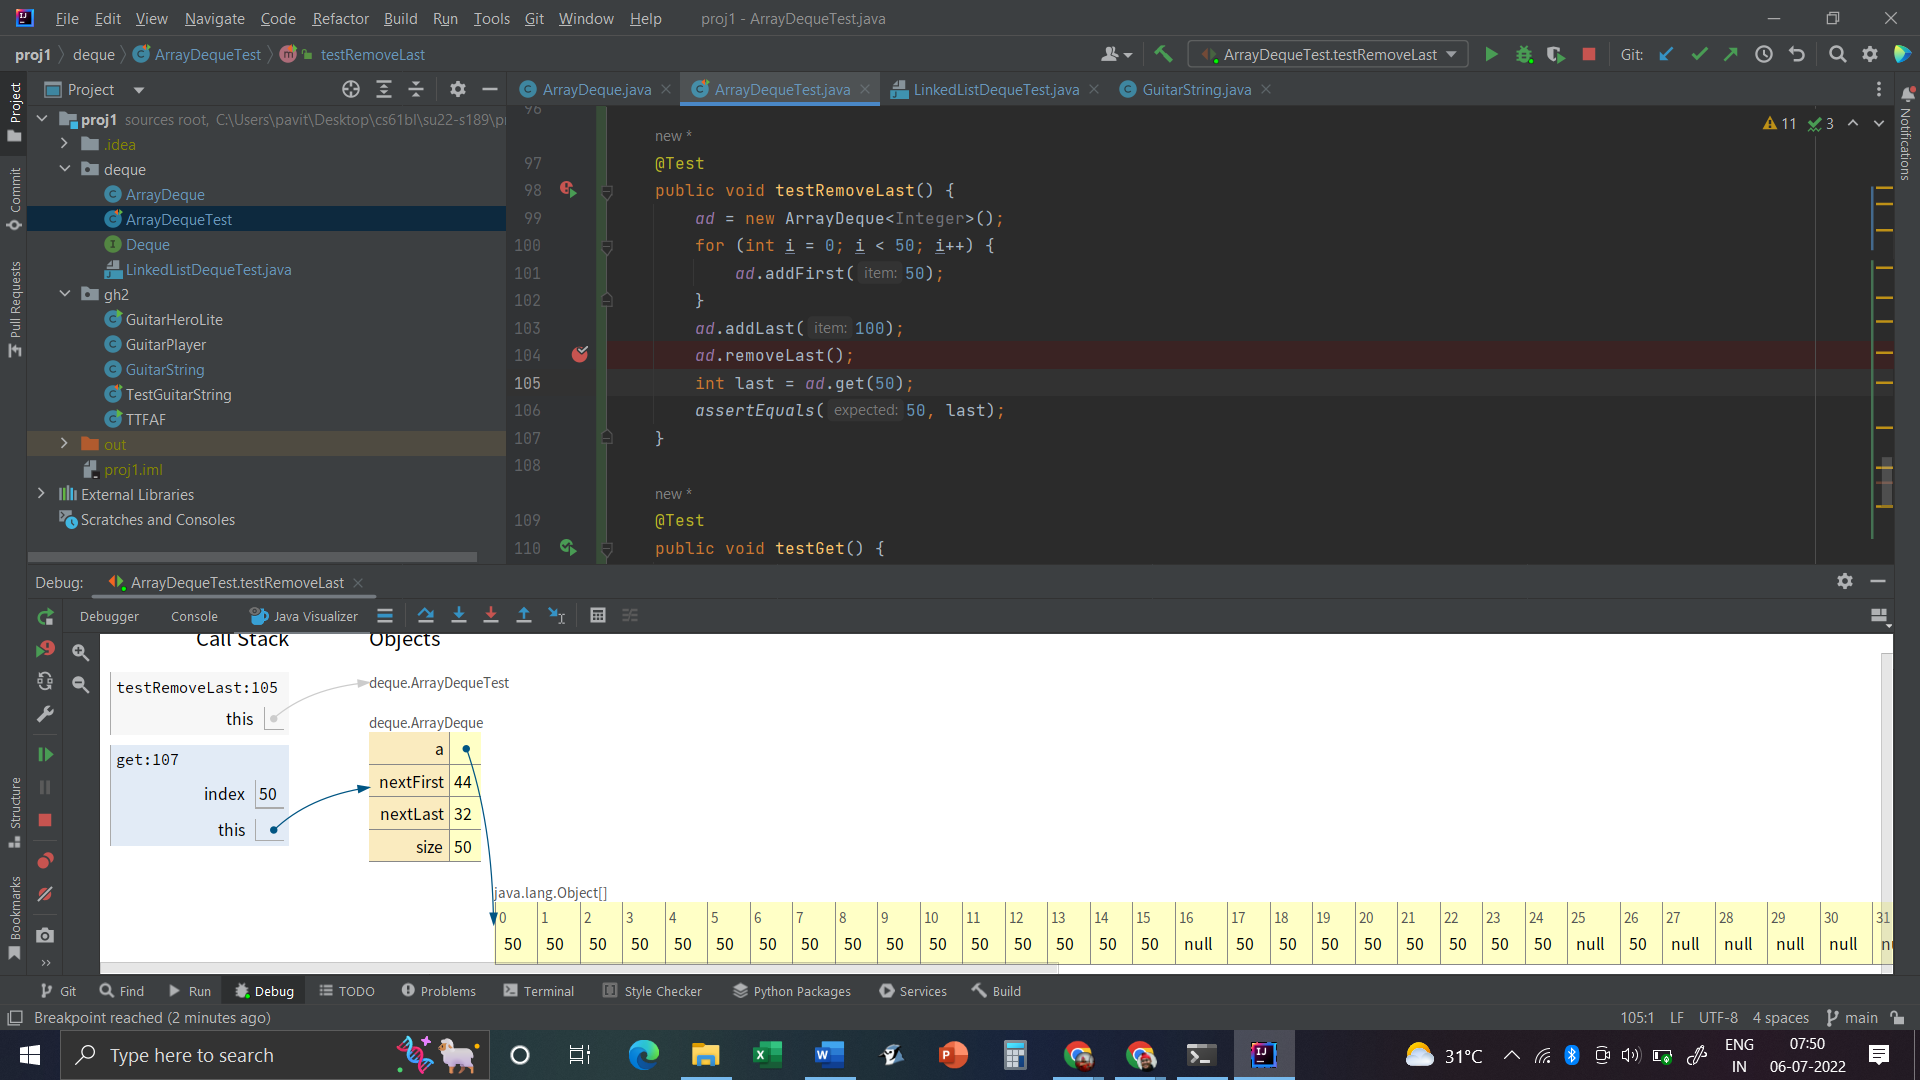Click the Rerun debug session icon
This screenshot has width=1920, height=1080.
45,617
